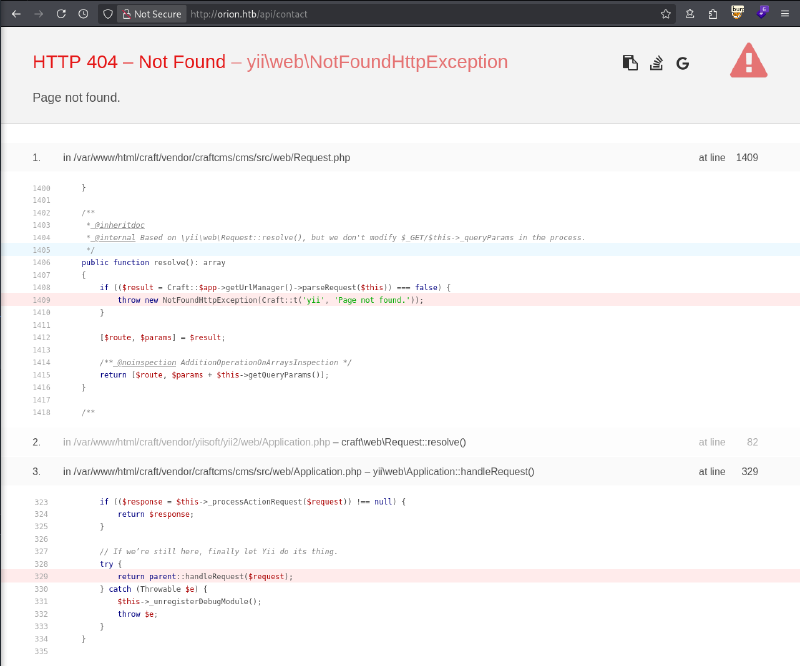Collapse stack frame 1 Request.php header

pos(400,158)
